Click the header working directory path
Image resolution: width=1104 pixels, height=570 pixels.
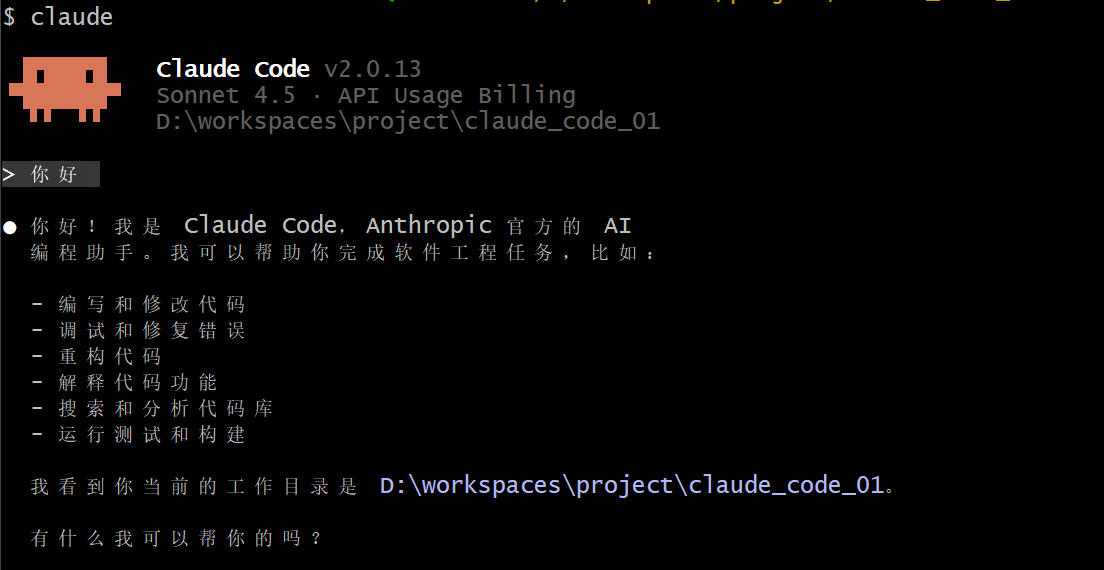[x=408, y=122]
